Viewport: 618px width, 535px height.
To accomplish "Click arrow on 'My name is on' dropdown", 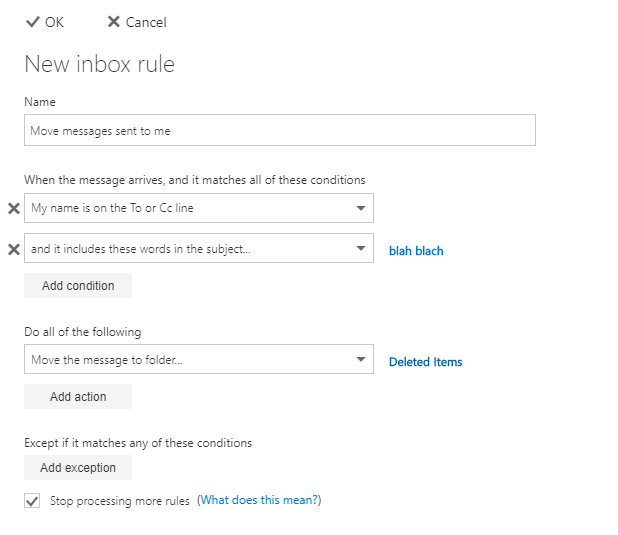I will click(x=360, y=208).
